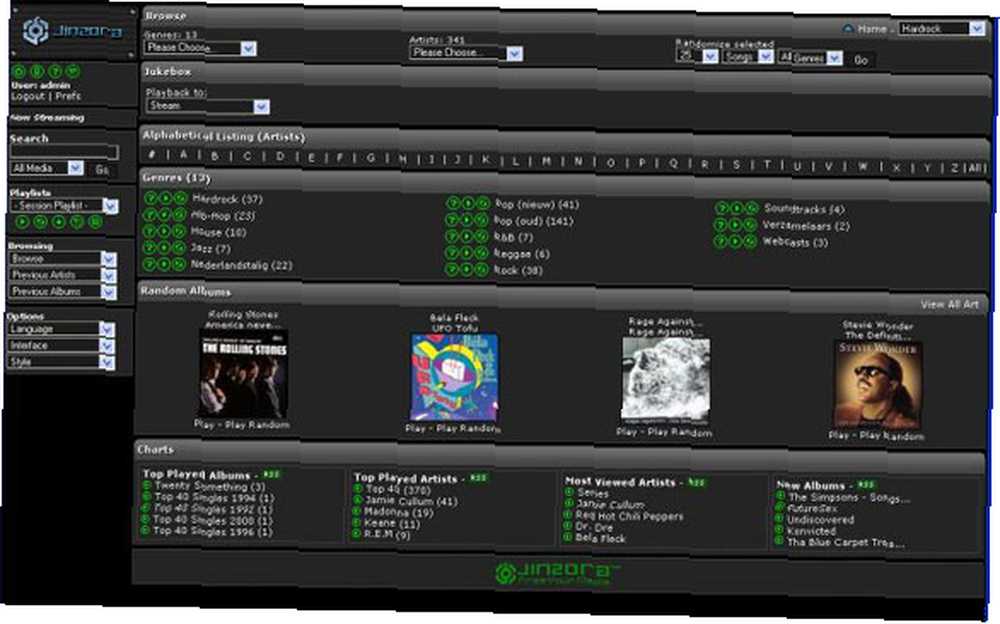This screenshot has width=1000, height=624.
Task: Jump to artists starting with A
Action: pos(184,154)
